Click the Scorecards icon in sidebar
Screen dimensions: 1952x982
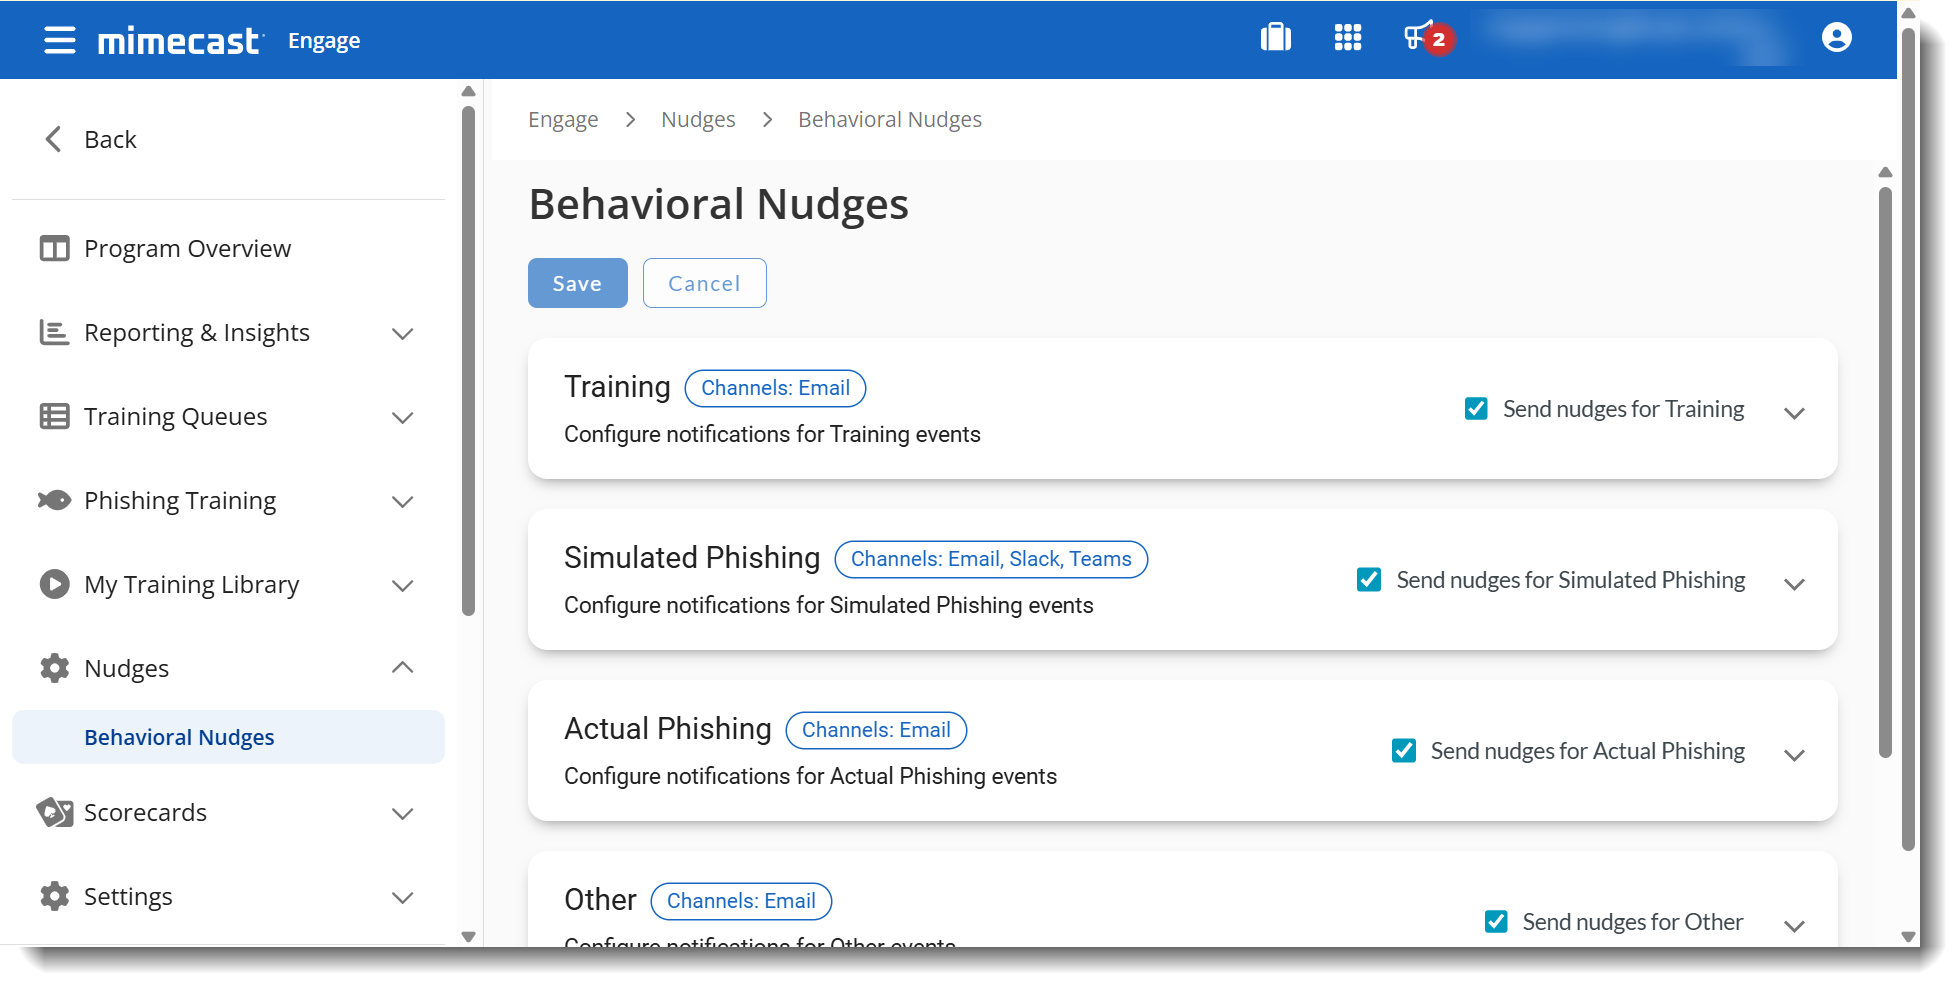[x=54, y=812]
